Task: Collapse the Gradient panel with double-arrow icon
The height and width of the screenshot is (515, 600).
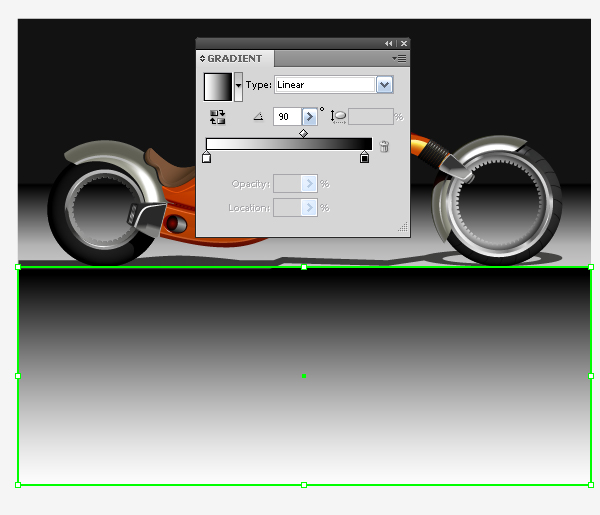Action: tap(388, 44)
